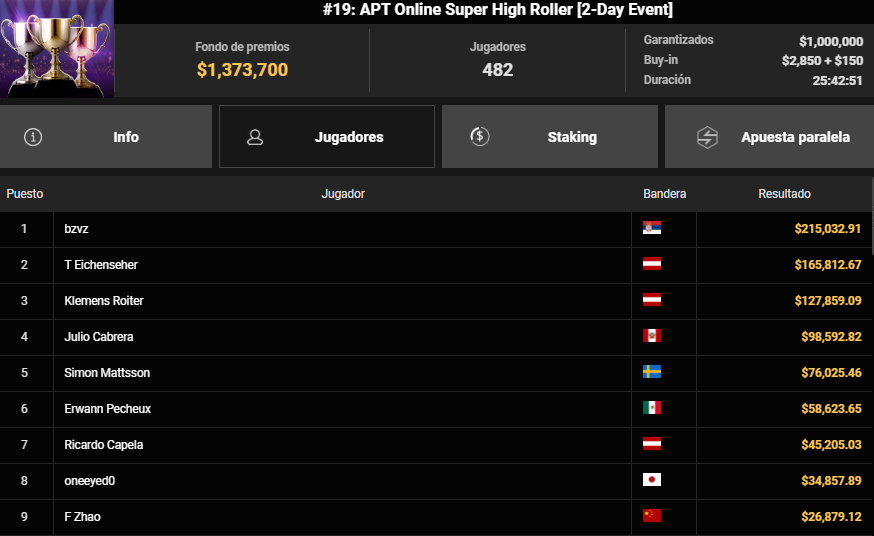Sort by the Puesto column header
This screenshot has width=874, height=536.
25,194
